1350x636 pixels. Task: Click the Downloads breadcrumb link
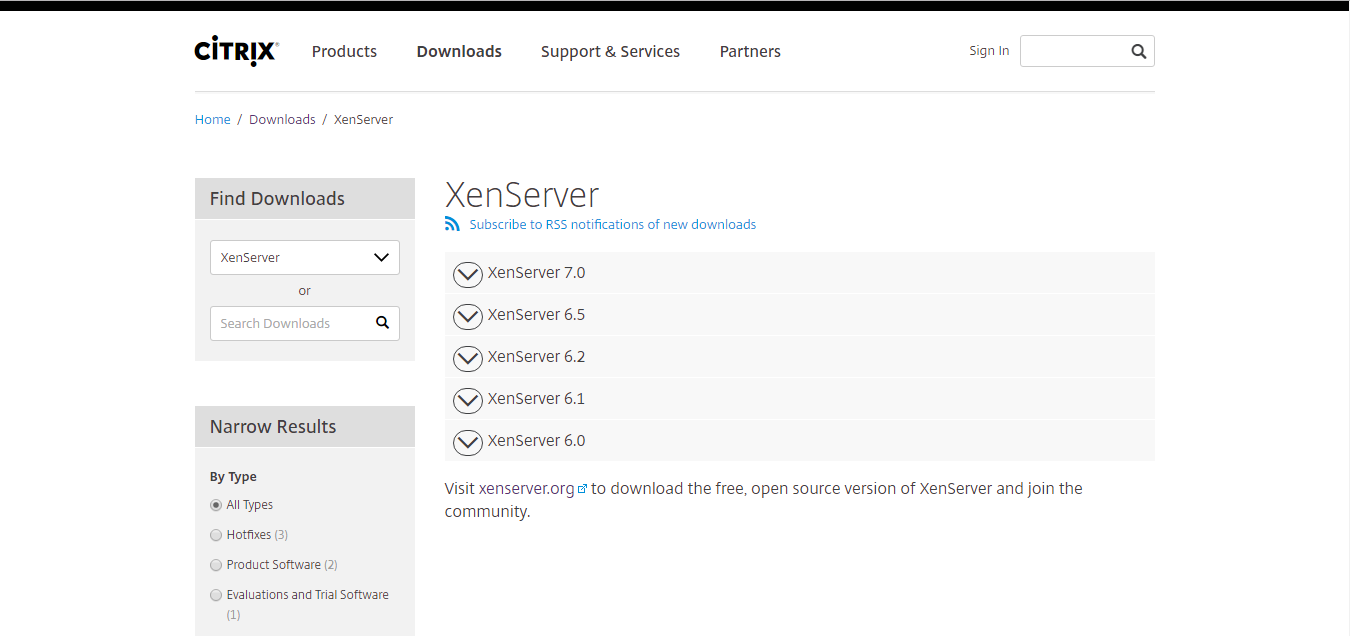[x=282, y=119]
